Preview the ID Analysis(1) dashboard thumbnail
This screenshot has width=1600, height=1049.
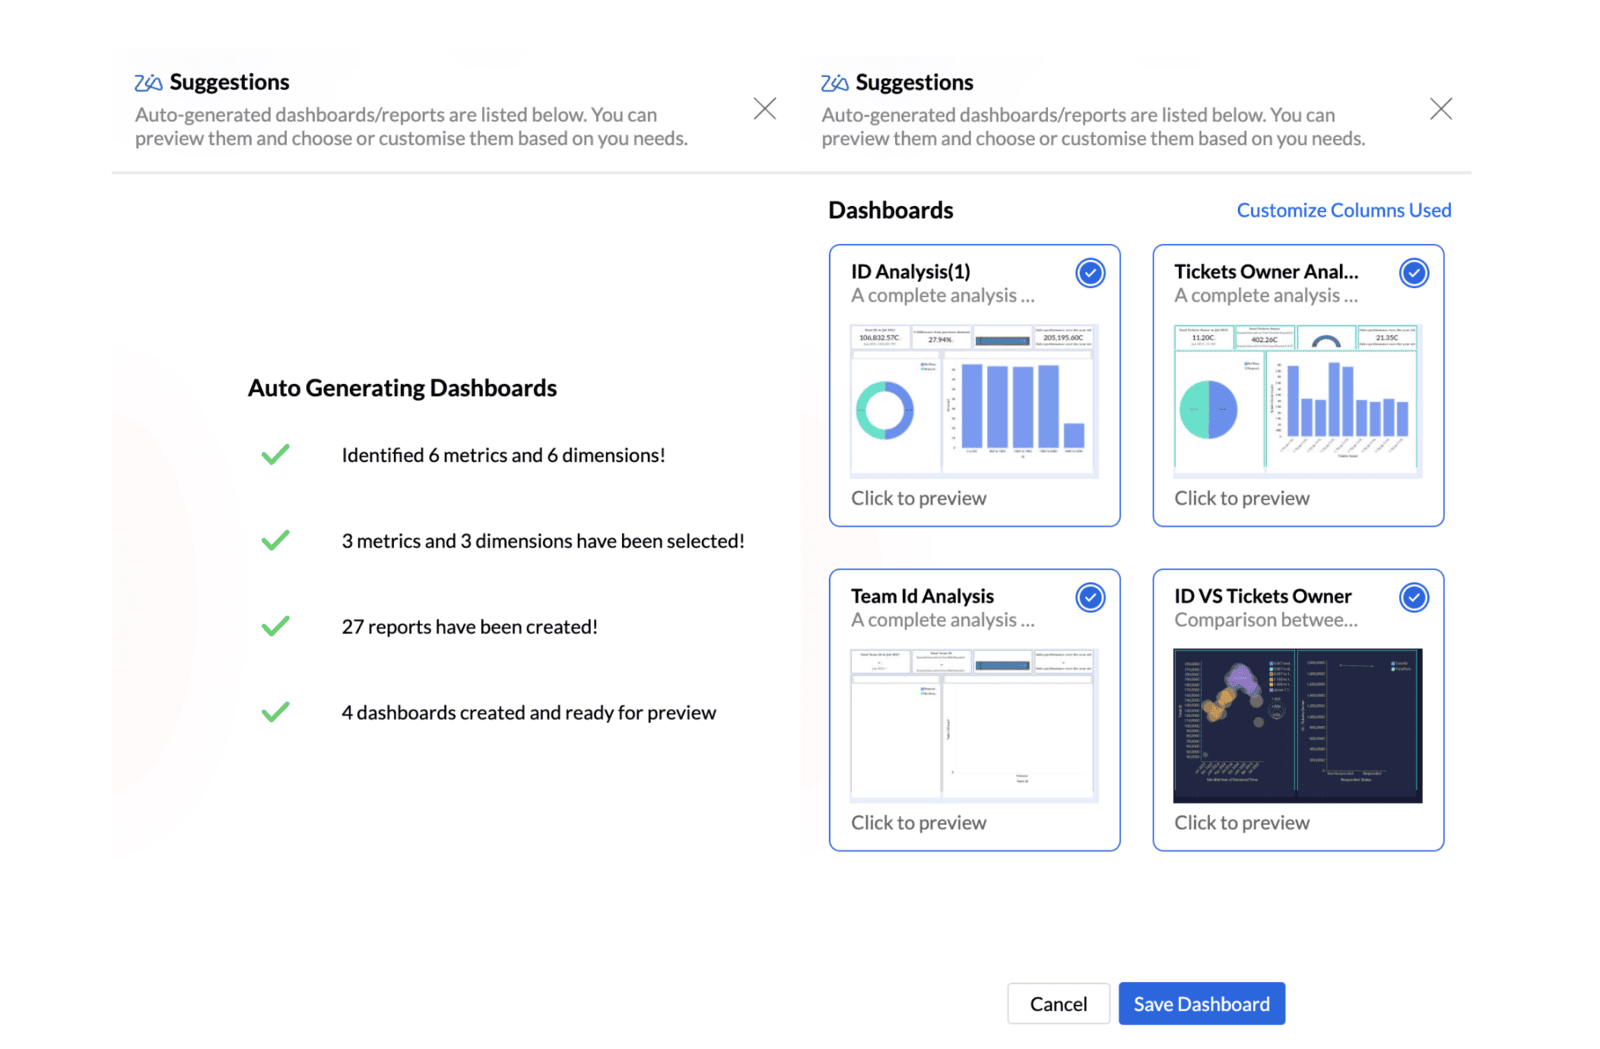pos(974,400)
